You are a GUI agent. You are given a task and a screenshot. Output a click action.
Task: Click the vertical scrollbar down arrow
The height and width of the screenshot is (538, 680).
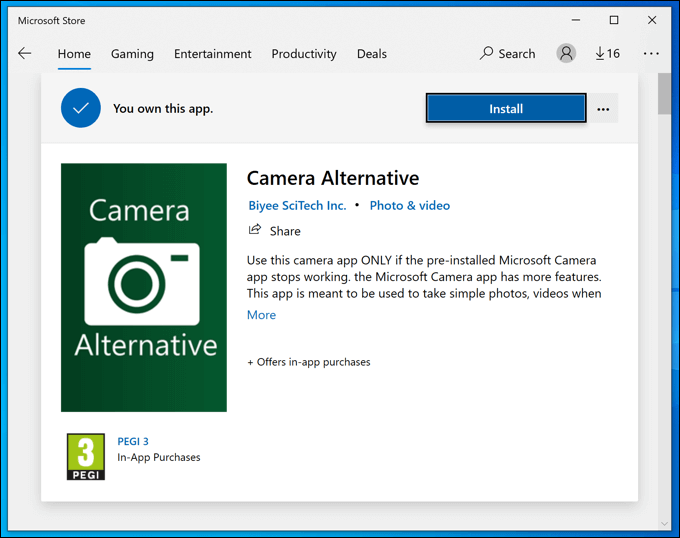click(x=665, y=523)
